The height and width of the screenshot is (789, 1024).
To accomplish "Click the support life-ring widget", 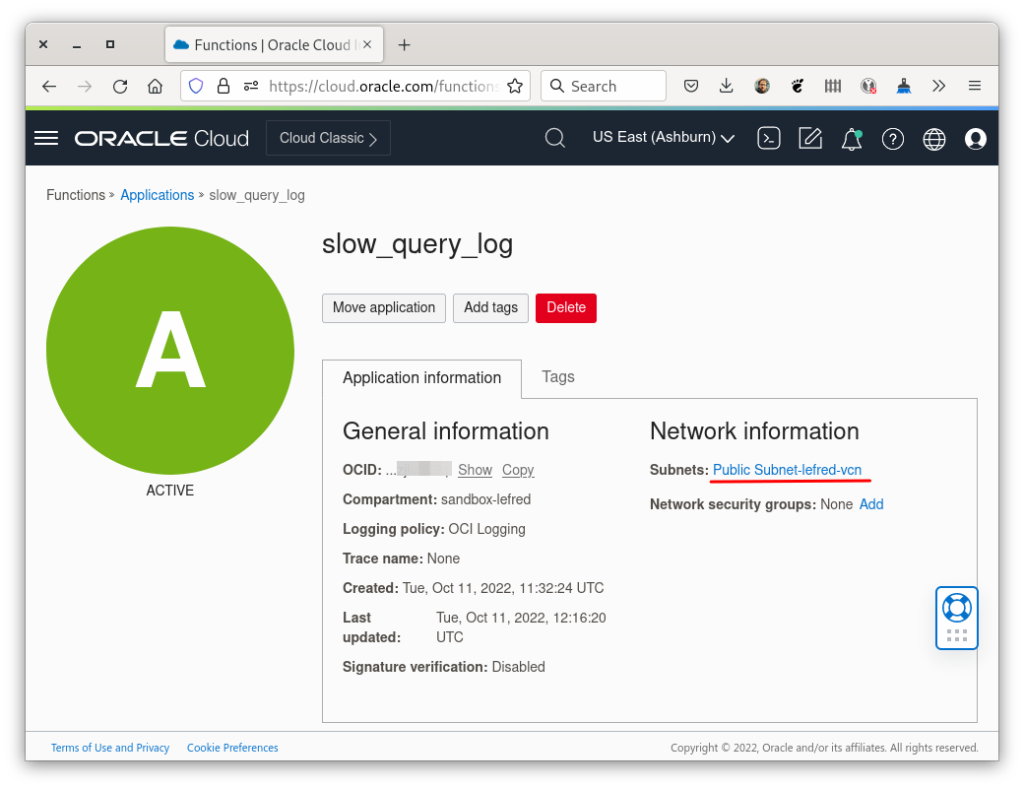I will coord(956,617).
